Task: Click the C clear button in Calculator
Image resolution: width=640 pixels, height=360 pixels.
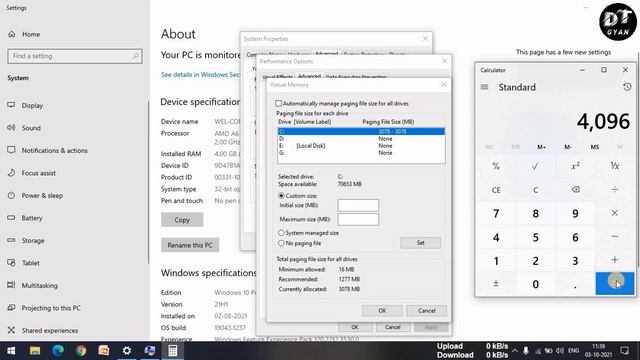Action: [x=536, y=190]
